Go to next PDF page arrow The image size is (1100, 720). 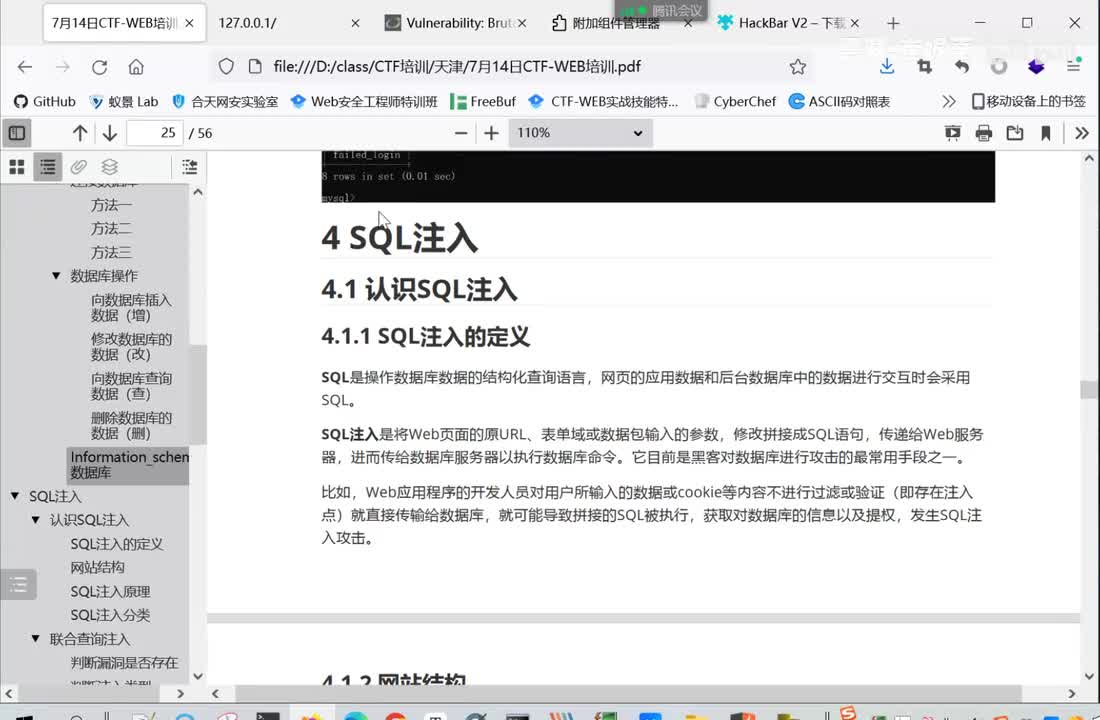pyautogui.click(x=109, y=133)
